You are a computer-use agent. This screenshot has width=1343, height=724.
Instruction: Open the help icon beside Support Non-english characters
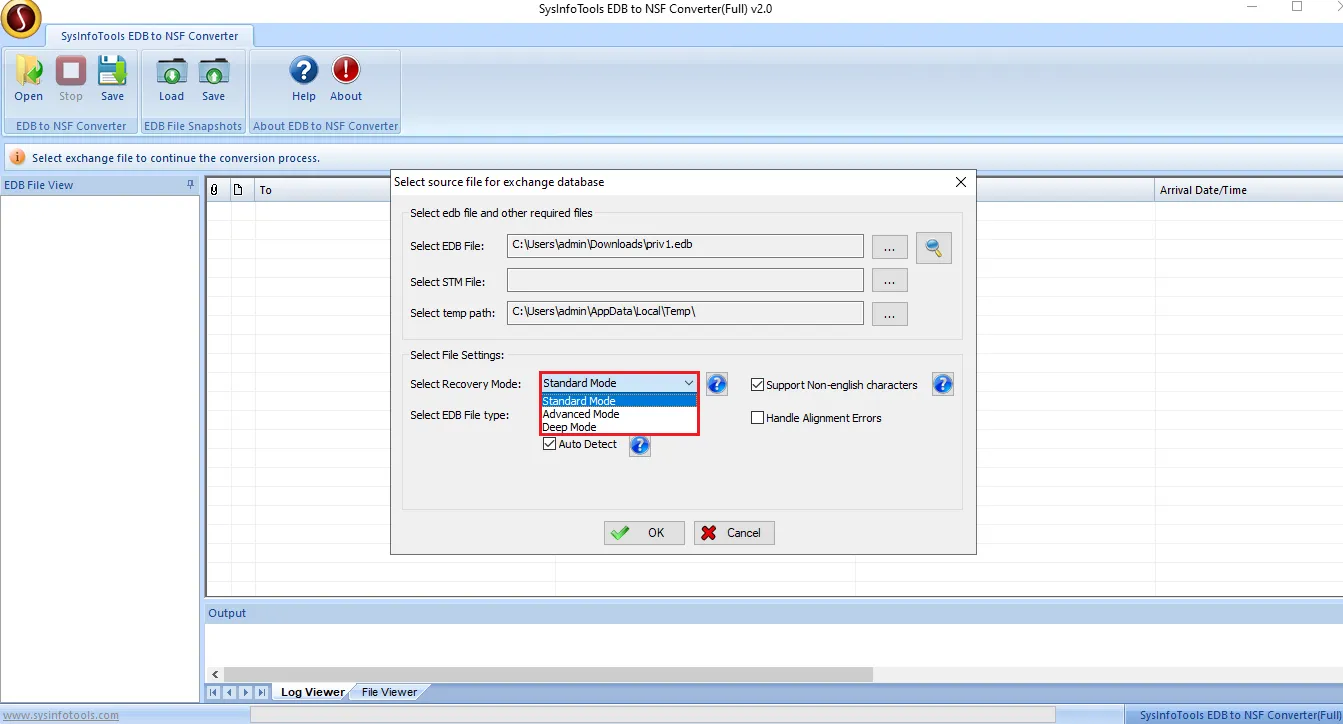coord(942,384)
